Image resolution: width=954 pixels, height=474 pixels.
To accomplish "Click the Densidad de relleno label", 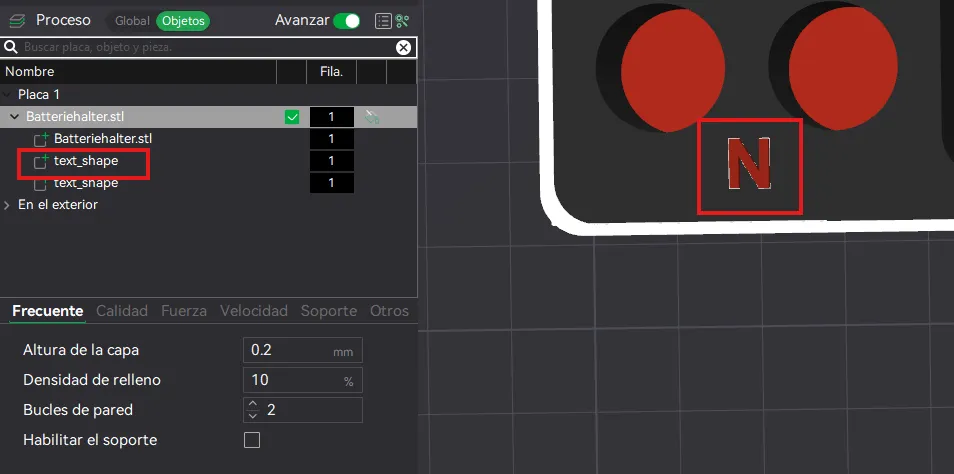I will [92, 380].
